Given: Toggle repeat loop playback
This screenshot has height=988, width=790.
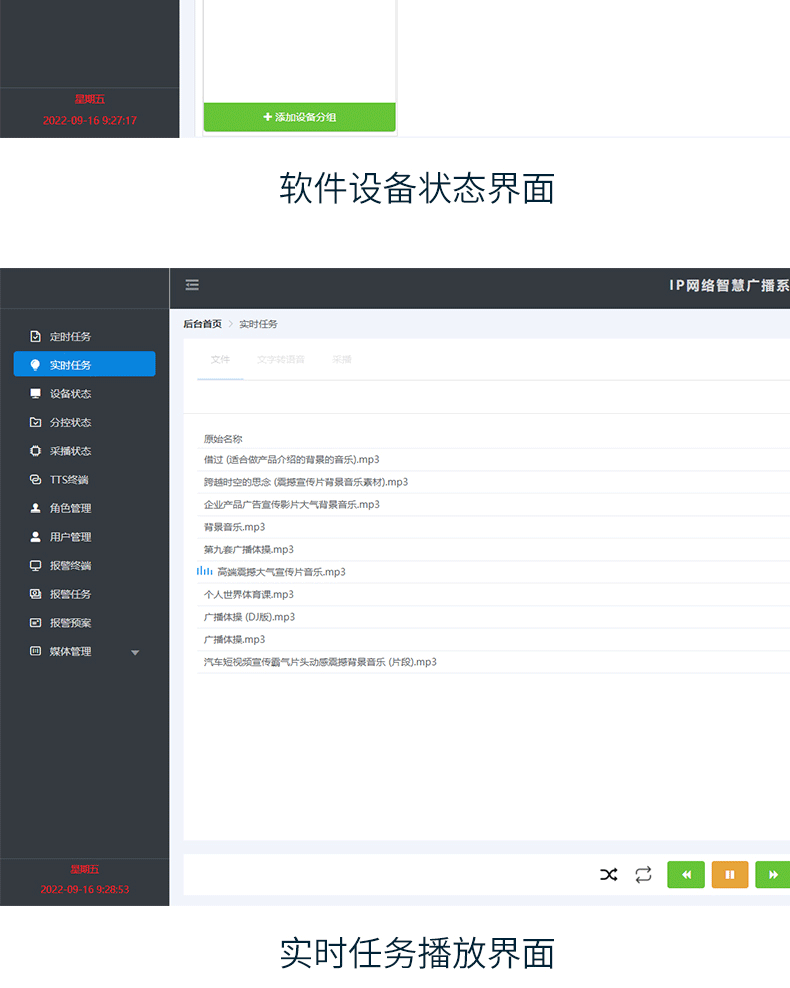Looking at the screenshot, I should point(643,875).
